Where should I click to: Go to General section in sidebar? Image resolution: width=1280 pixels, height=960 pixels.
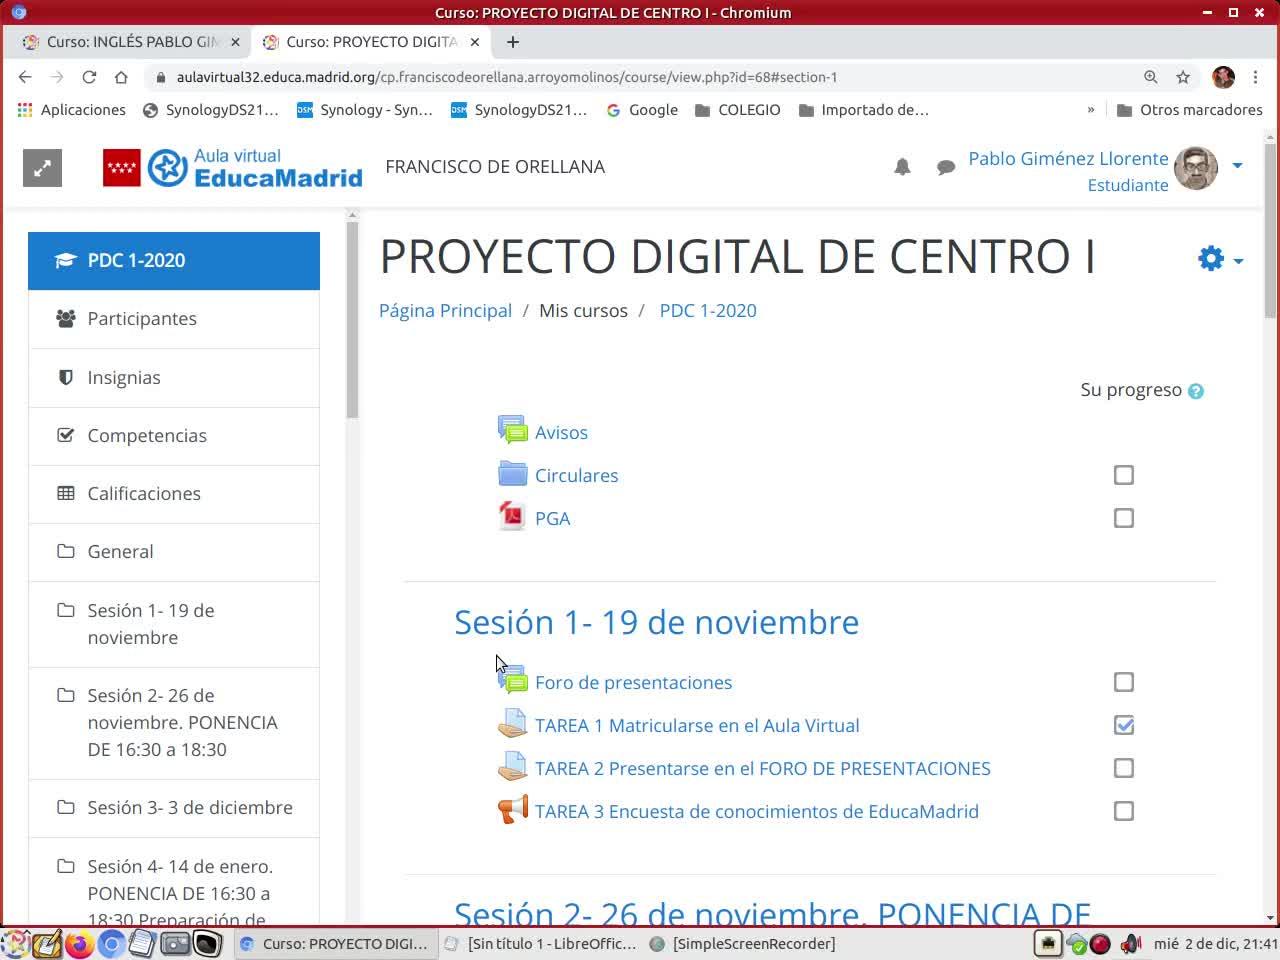[174, 552]
